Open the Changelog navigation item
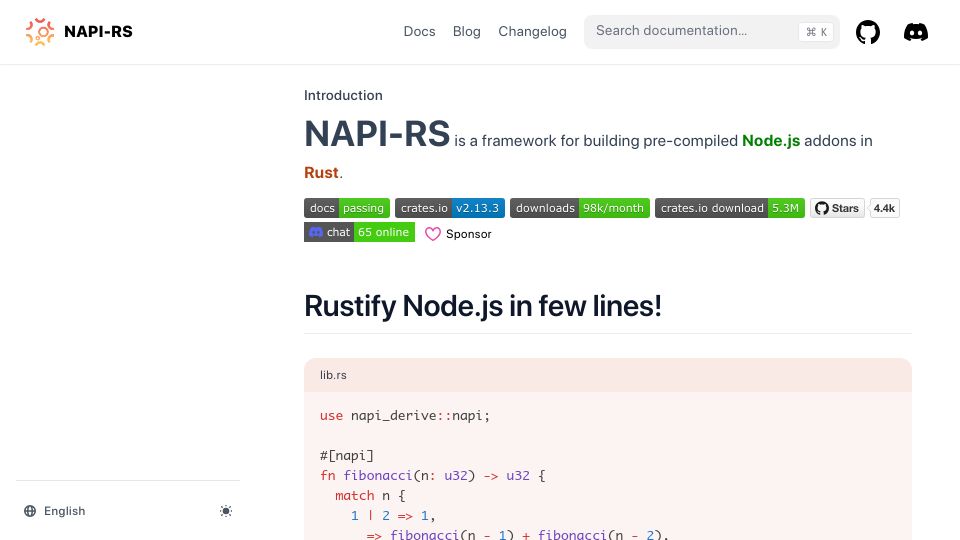The height and width of the screenshot is (540, 960). coord(532,31)
